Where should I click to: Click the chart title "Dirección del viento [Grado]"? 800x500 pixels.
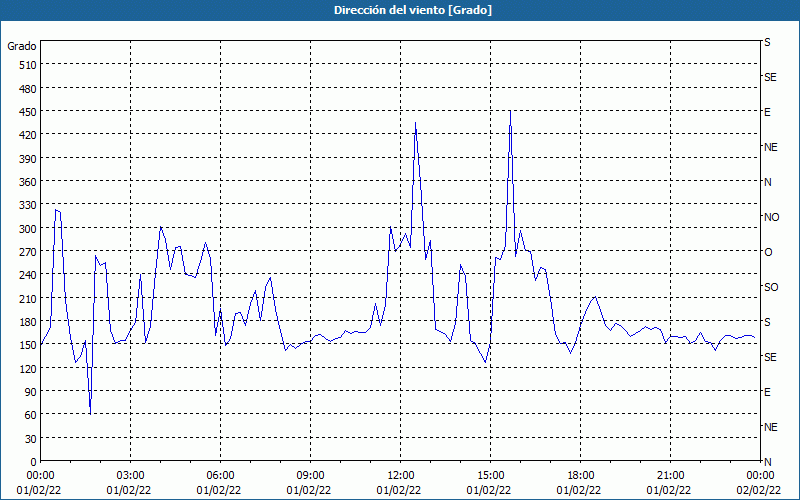tap(413, 10)
